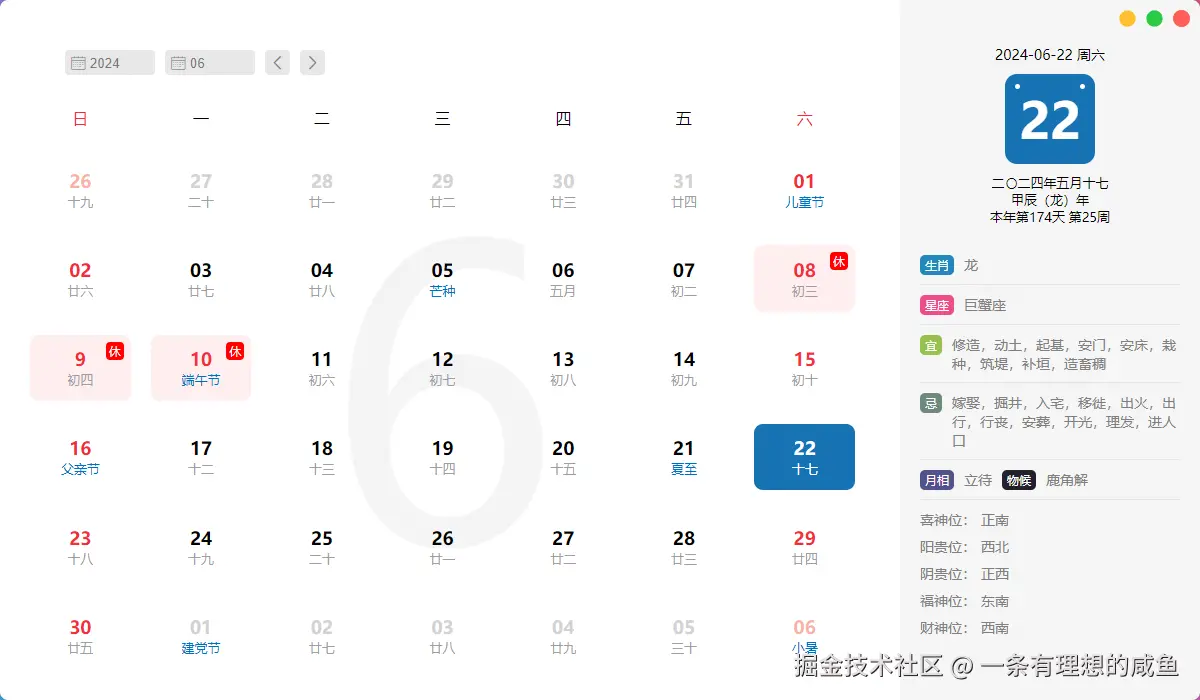
Task: Click the 星座 constellation badge icon
Action: pos(936,305)
